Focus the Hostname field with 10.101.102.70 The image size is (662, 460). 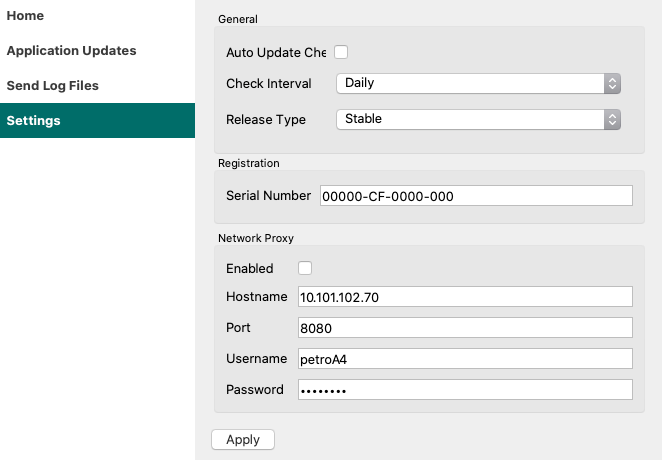(465, 297)
